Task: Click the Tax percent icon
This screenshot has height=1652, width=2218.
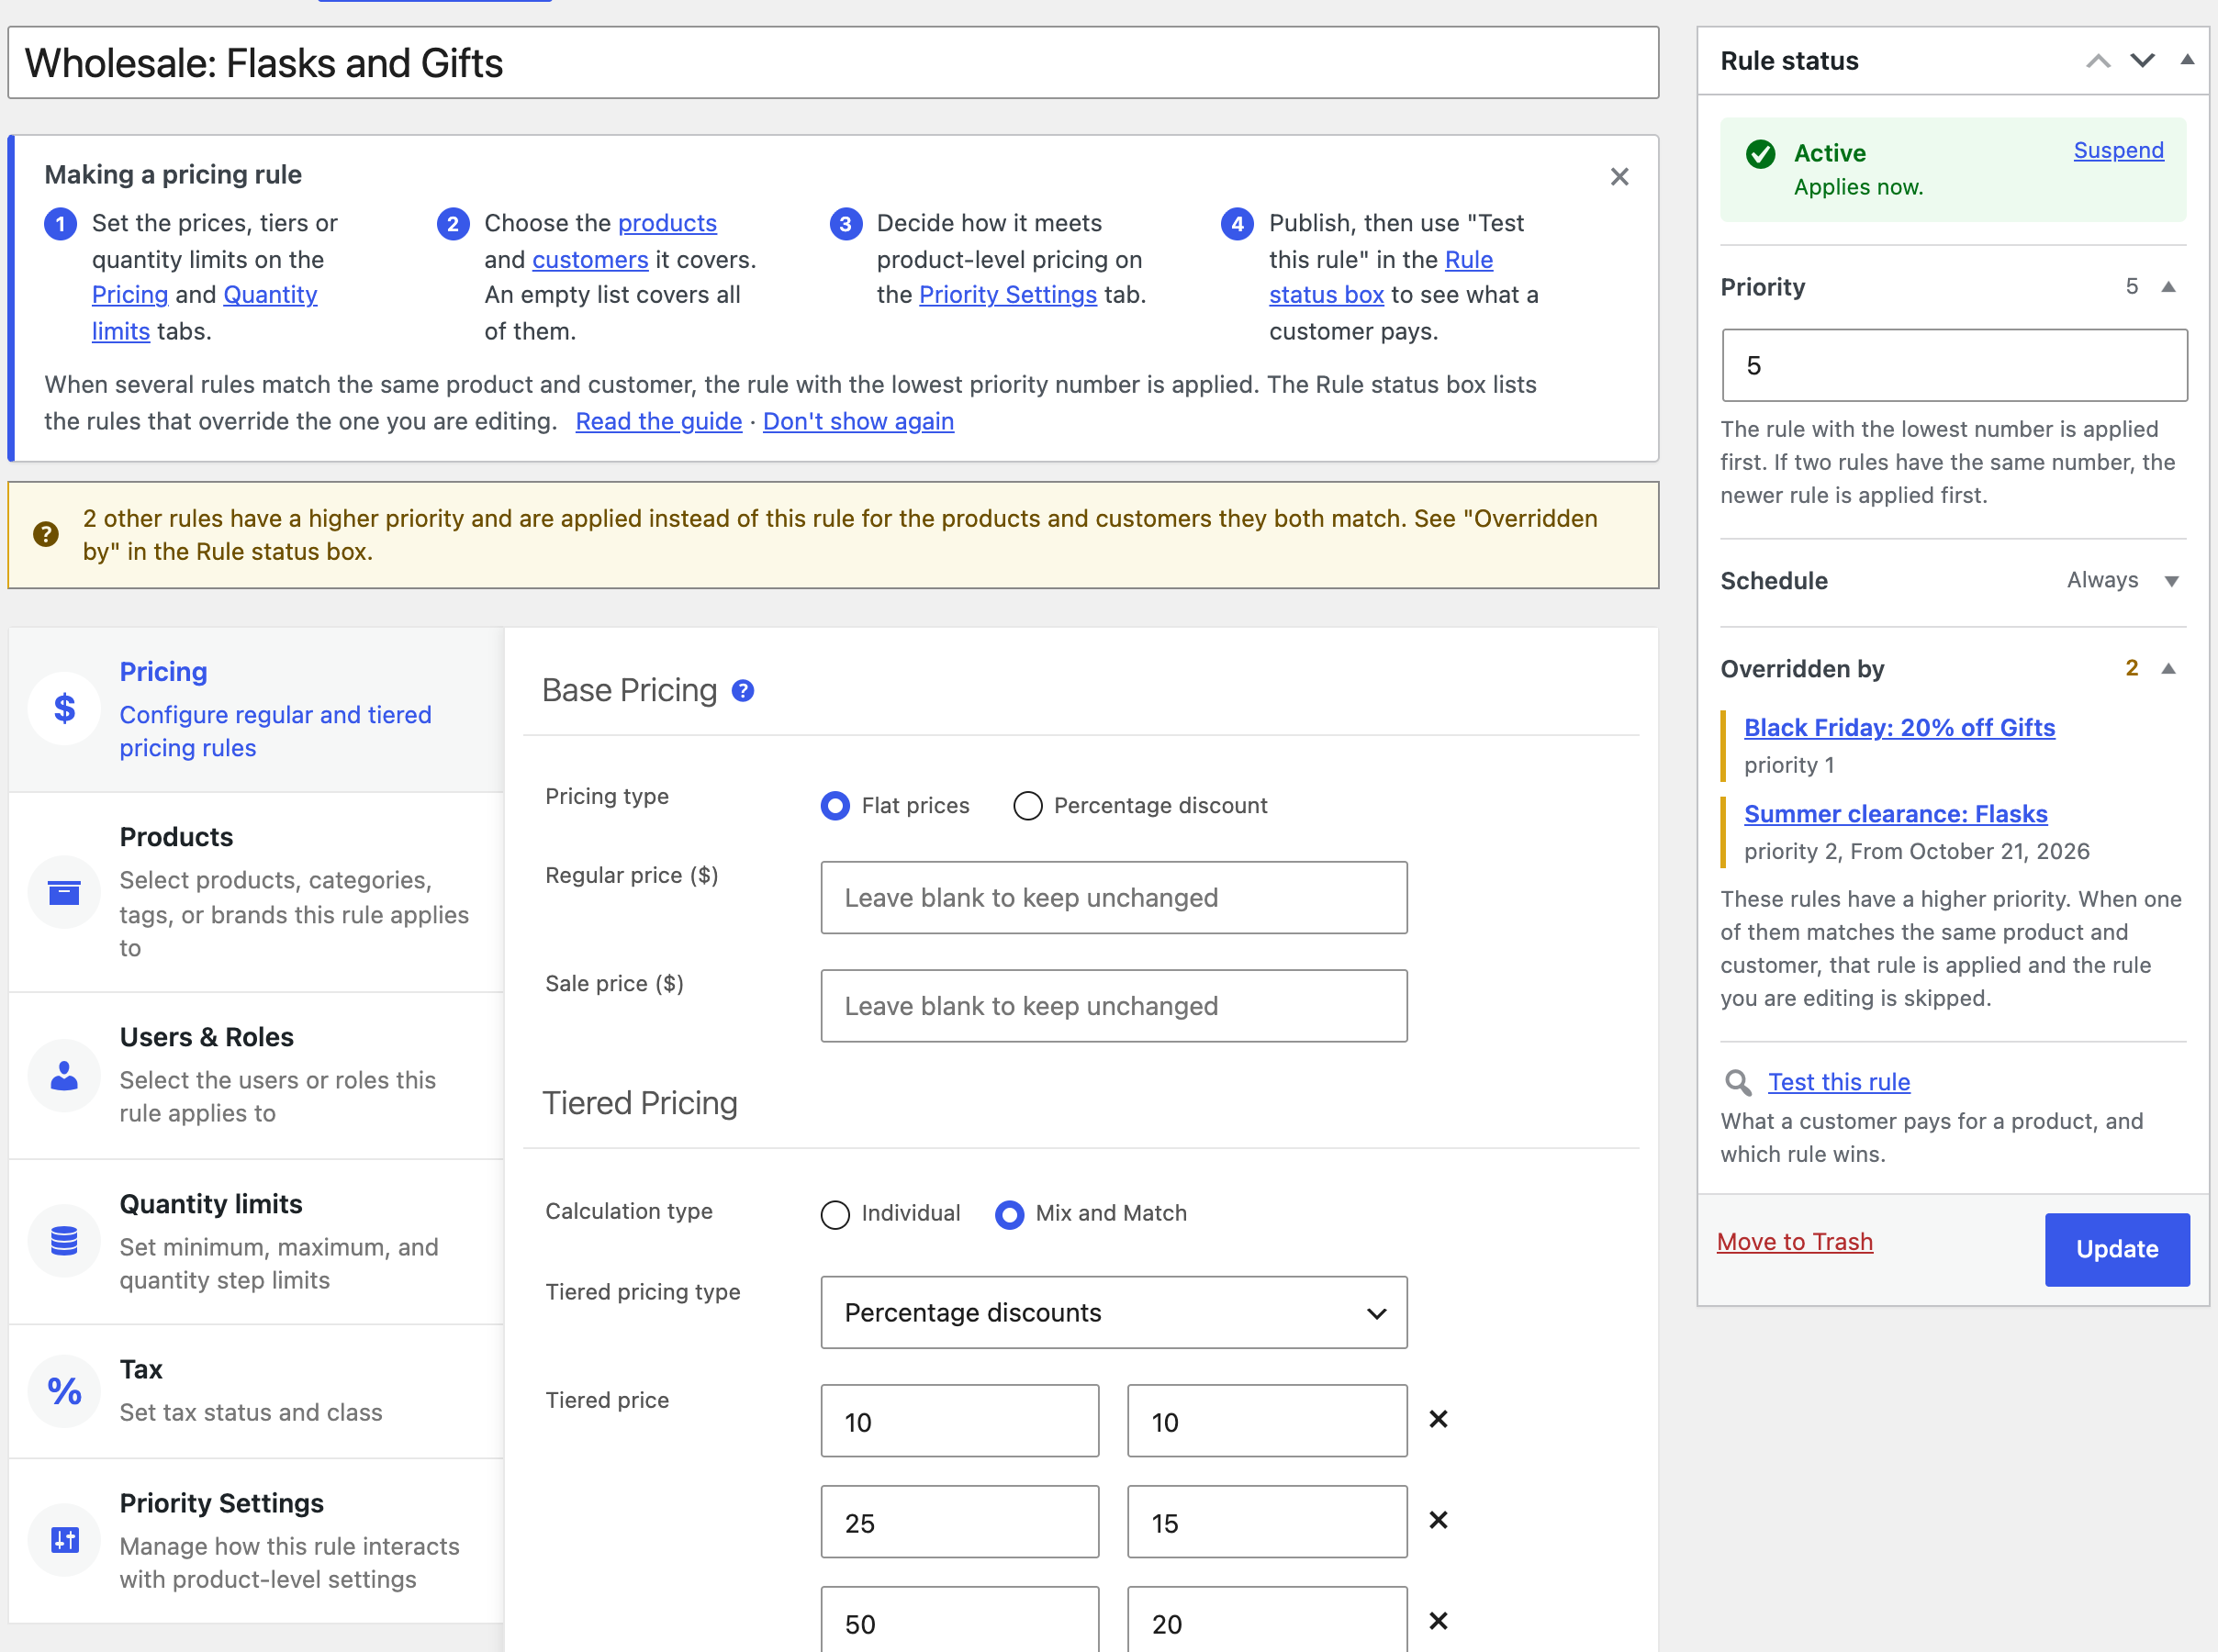Action: click(x=64, y=1390)
